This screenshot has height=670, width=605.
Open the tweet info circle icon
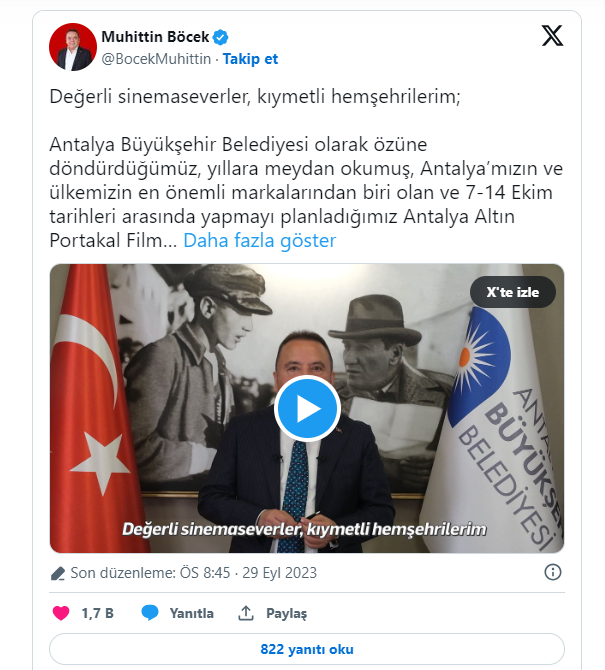(552, 572)
